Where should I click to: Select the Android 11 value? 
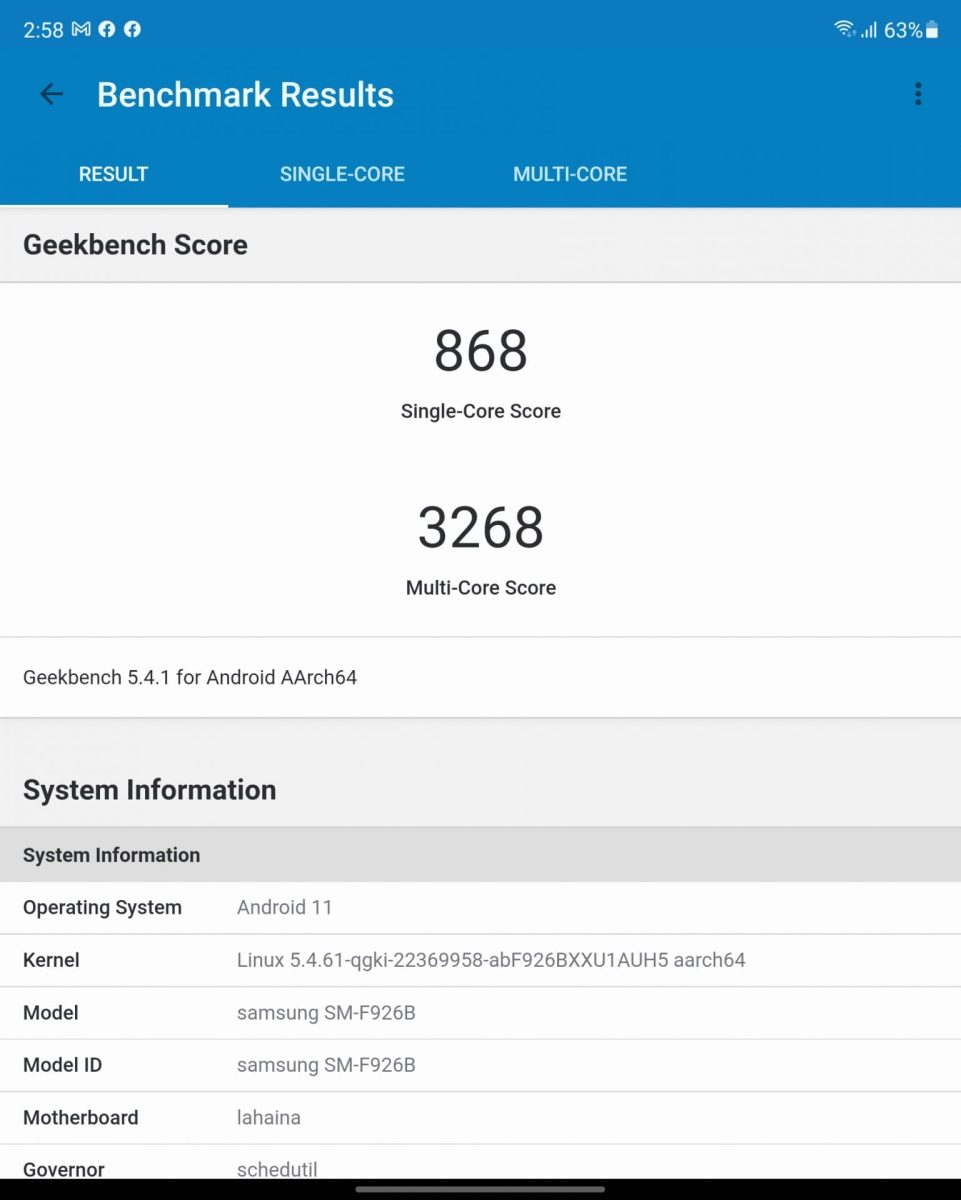285,908
